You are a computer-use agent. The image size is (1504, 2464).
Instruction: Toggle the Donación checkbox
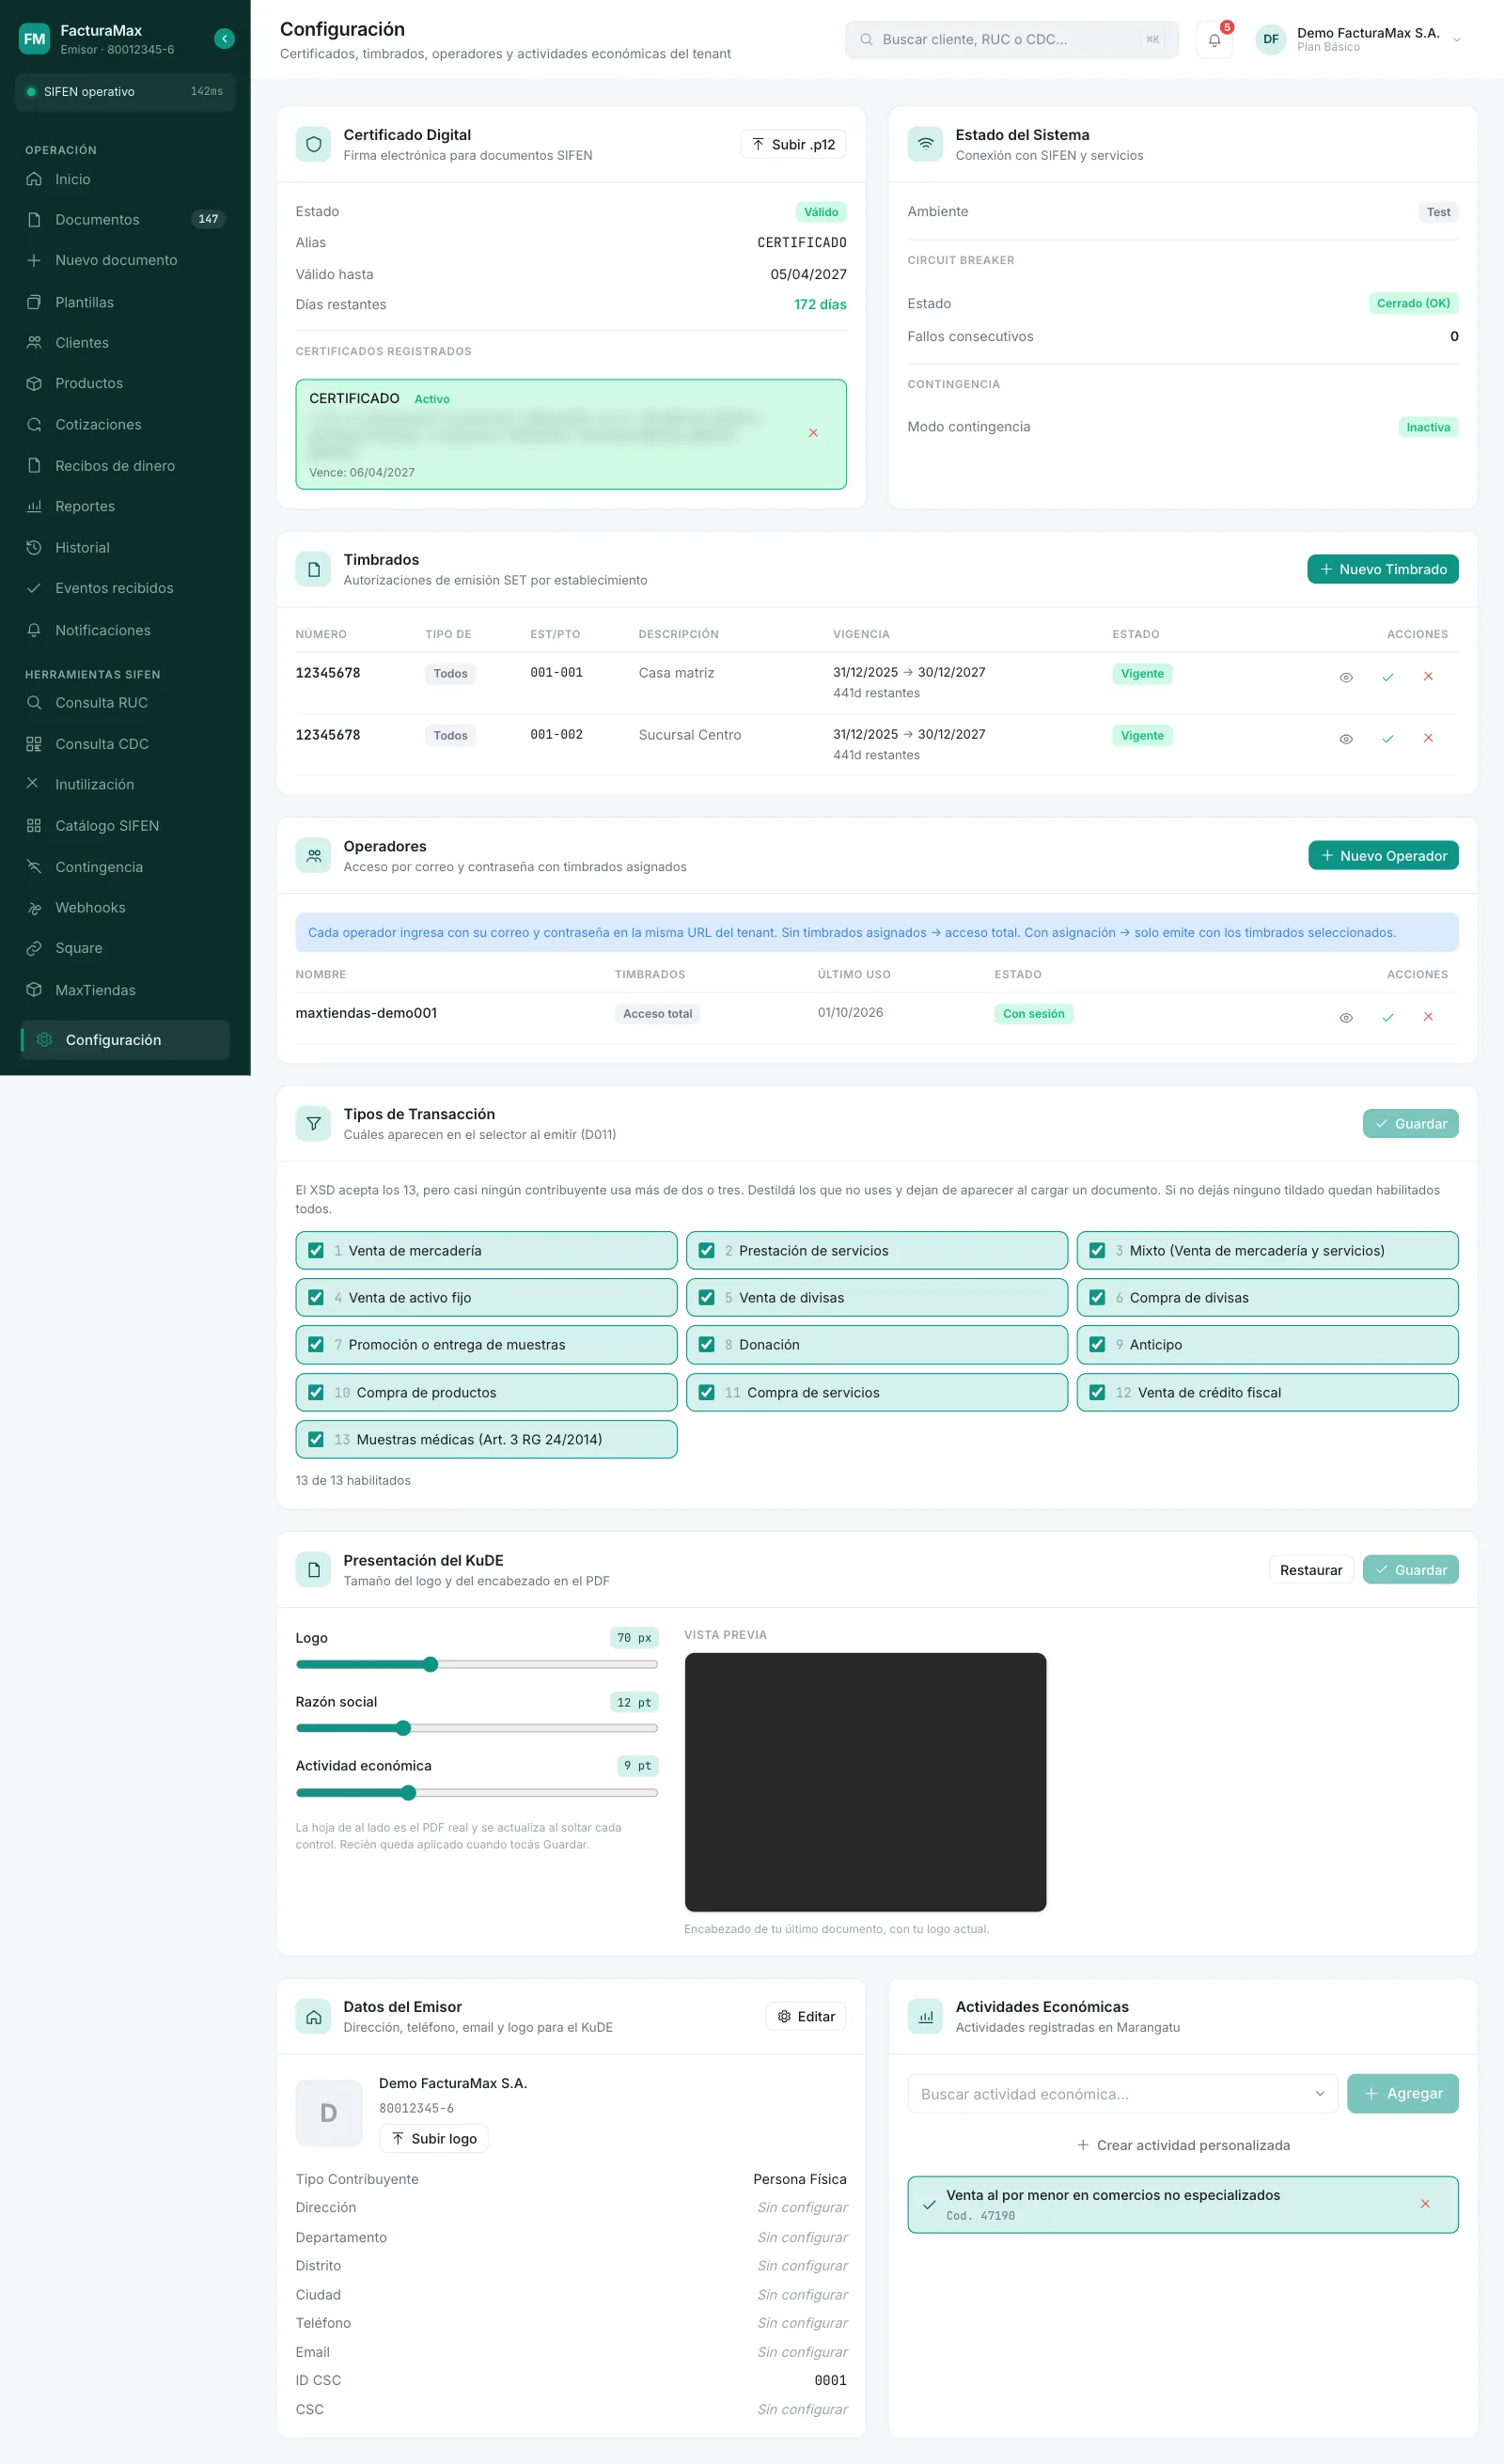click(706, 1345)
